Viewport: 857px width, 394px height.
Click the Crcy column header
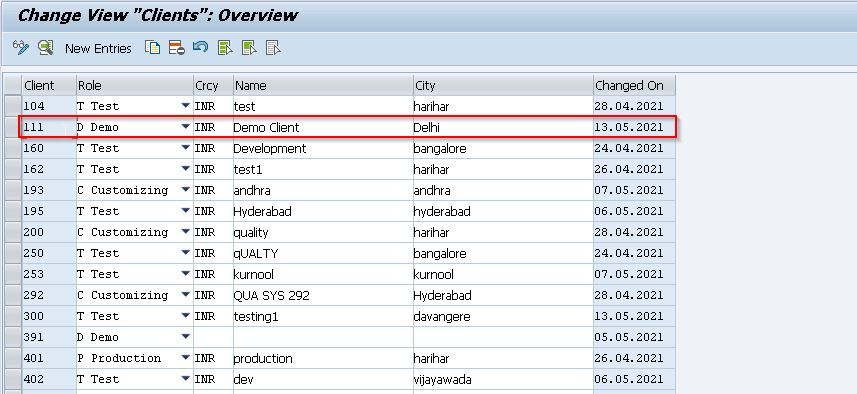point(213,86)
